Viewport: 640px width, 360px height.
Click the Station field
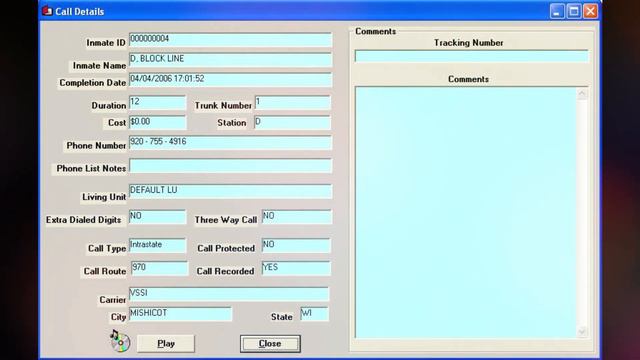click(292, 122)
